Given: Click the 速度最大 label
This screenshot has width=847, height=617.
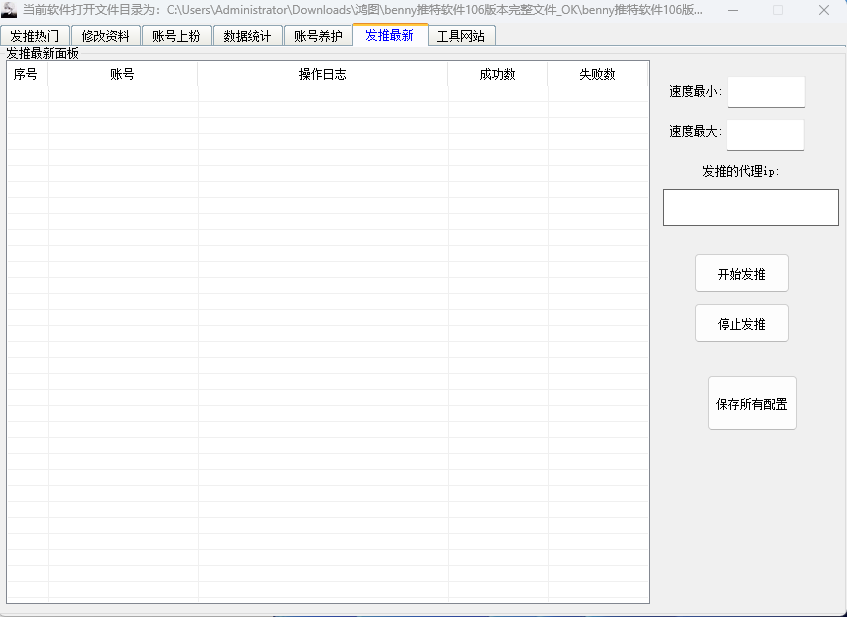Looking at the screenshot, I should coord(695,131).
